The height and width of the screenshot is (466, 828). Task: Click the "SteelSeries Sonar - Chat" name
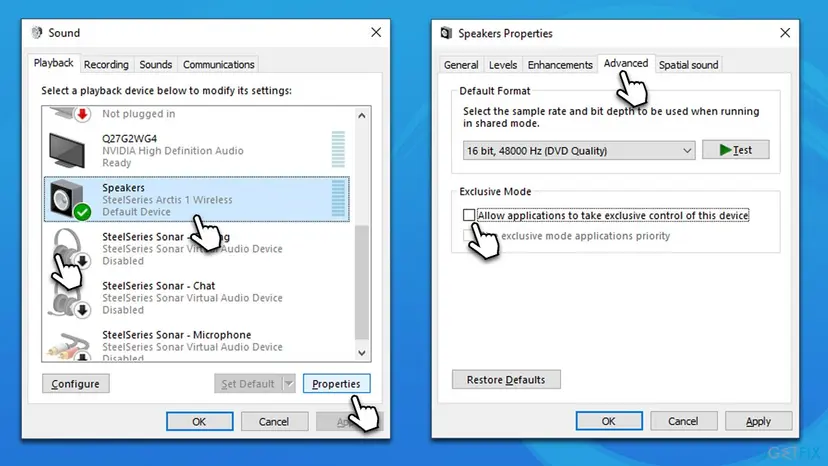(158, 286)
